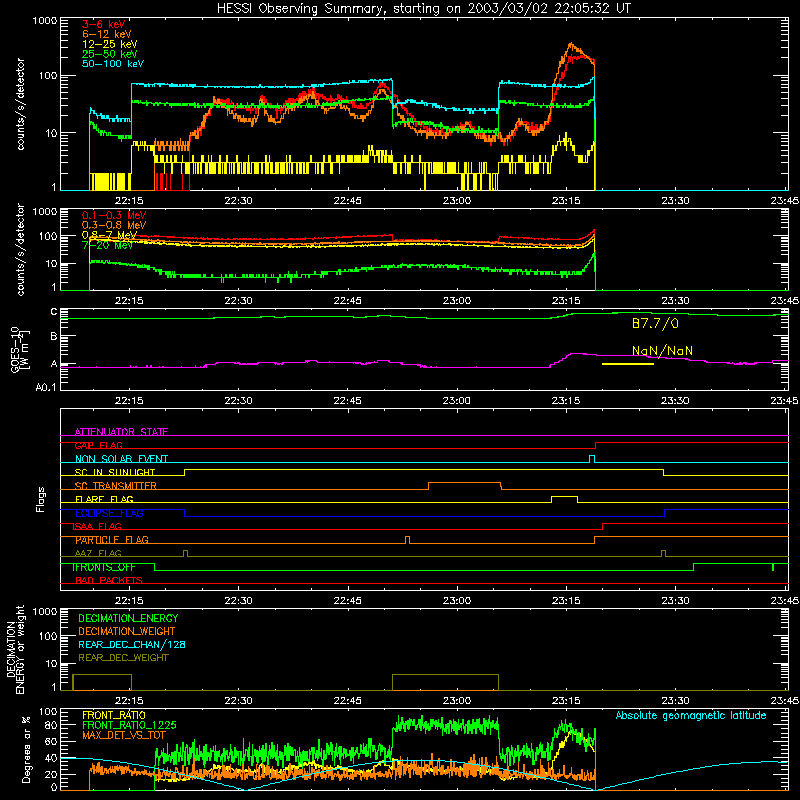Select the 6-12 keV legend label
800x800 pixels.
(107, 34)
